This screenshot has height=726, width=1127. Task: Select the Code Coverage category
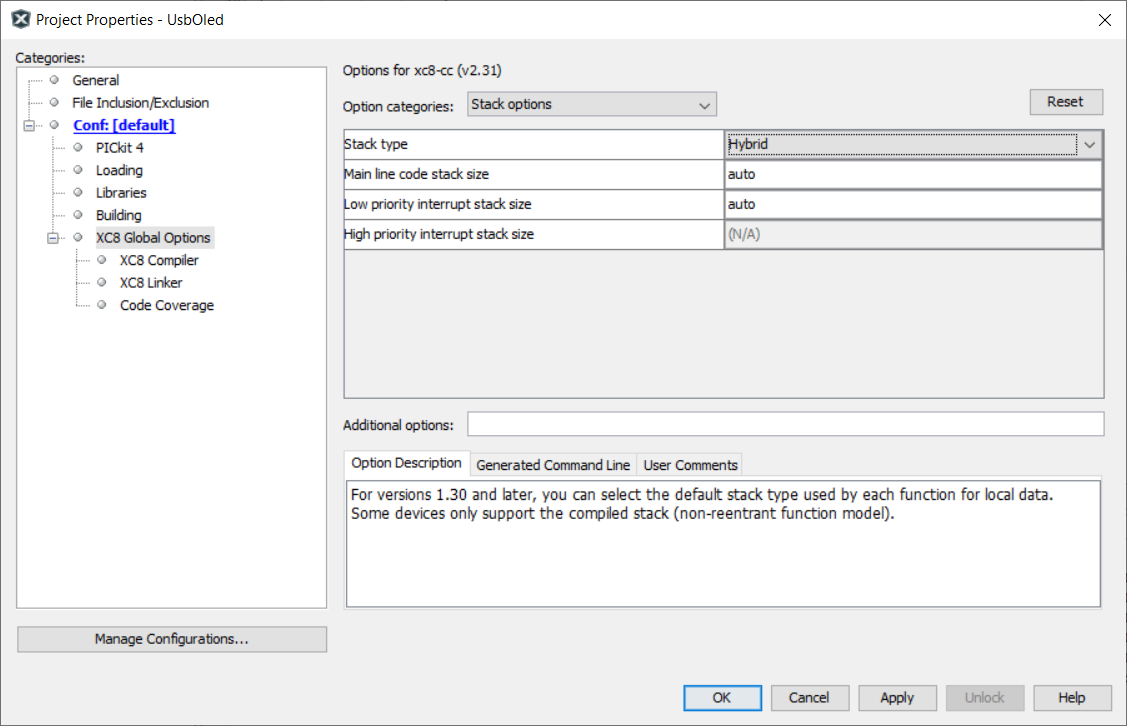(166, 305)
